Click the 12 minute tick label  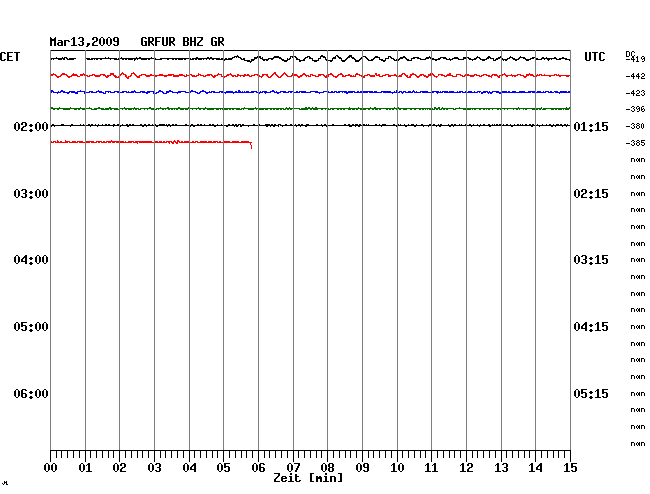pyautogui.click(x=466, y=468)
